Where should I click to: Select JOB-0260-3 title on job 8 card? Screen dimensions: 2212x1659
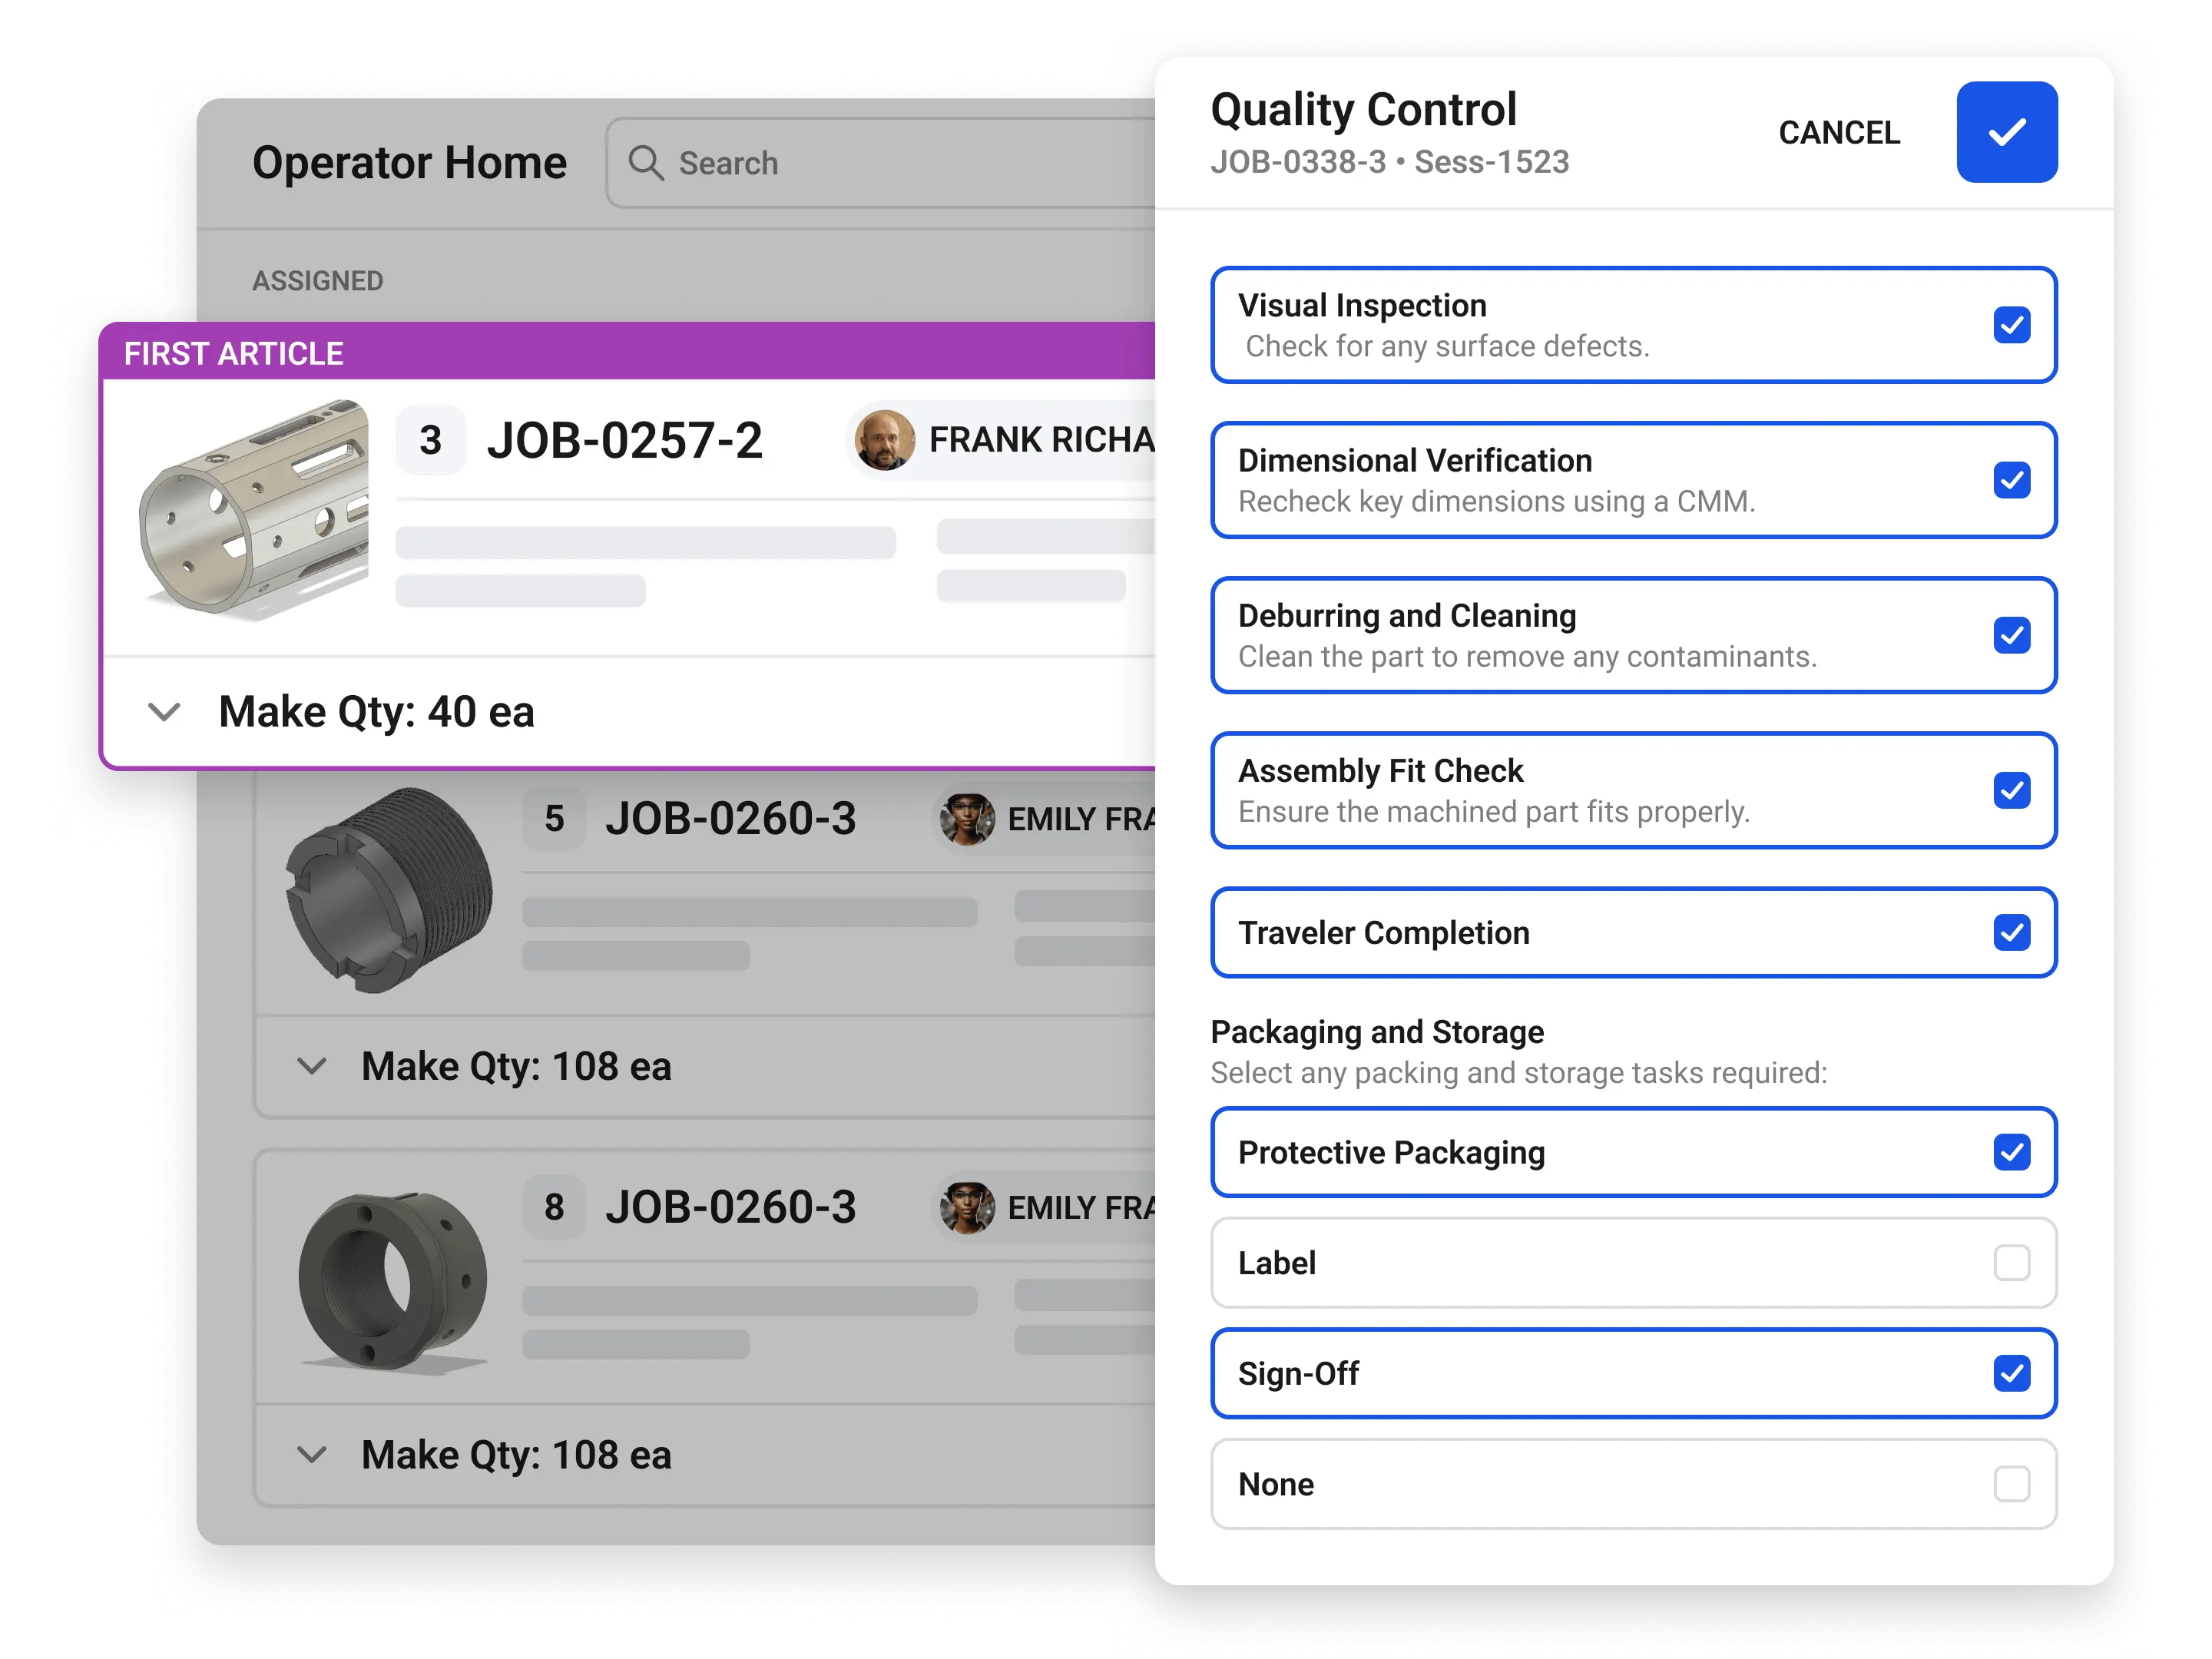[x=731, y=1207]
